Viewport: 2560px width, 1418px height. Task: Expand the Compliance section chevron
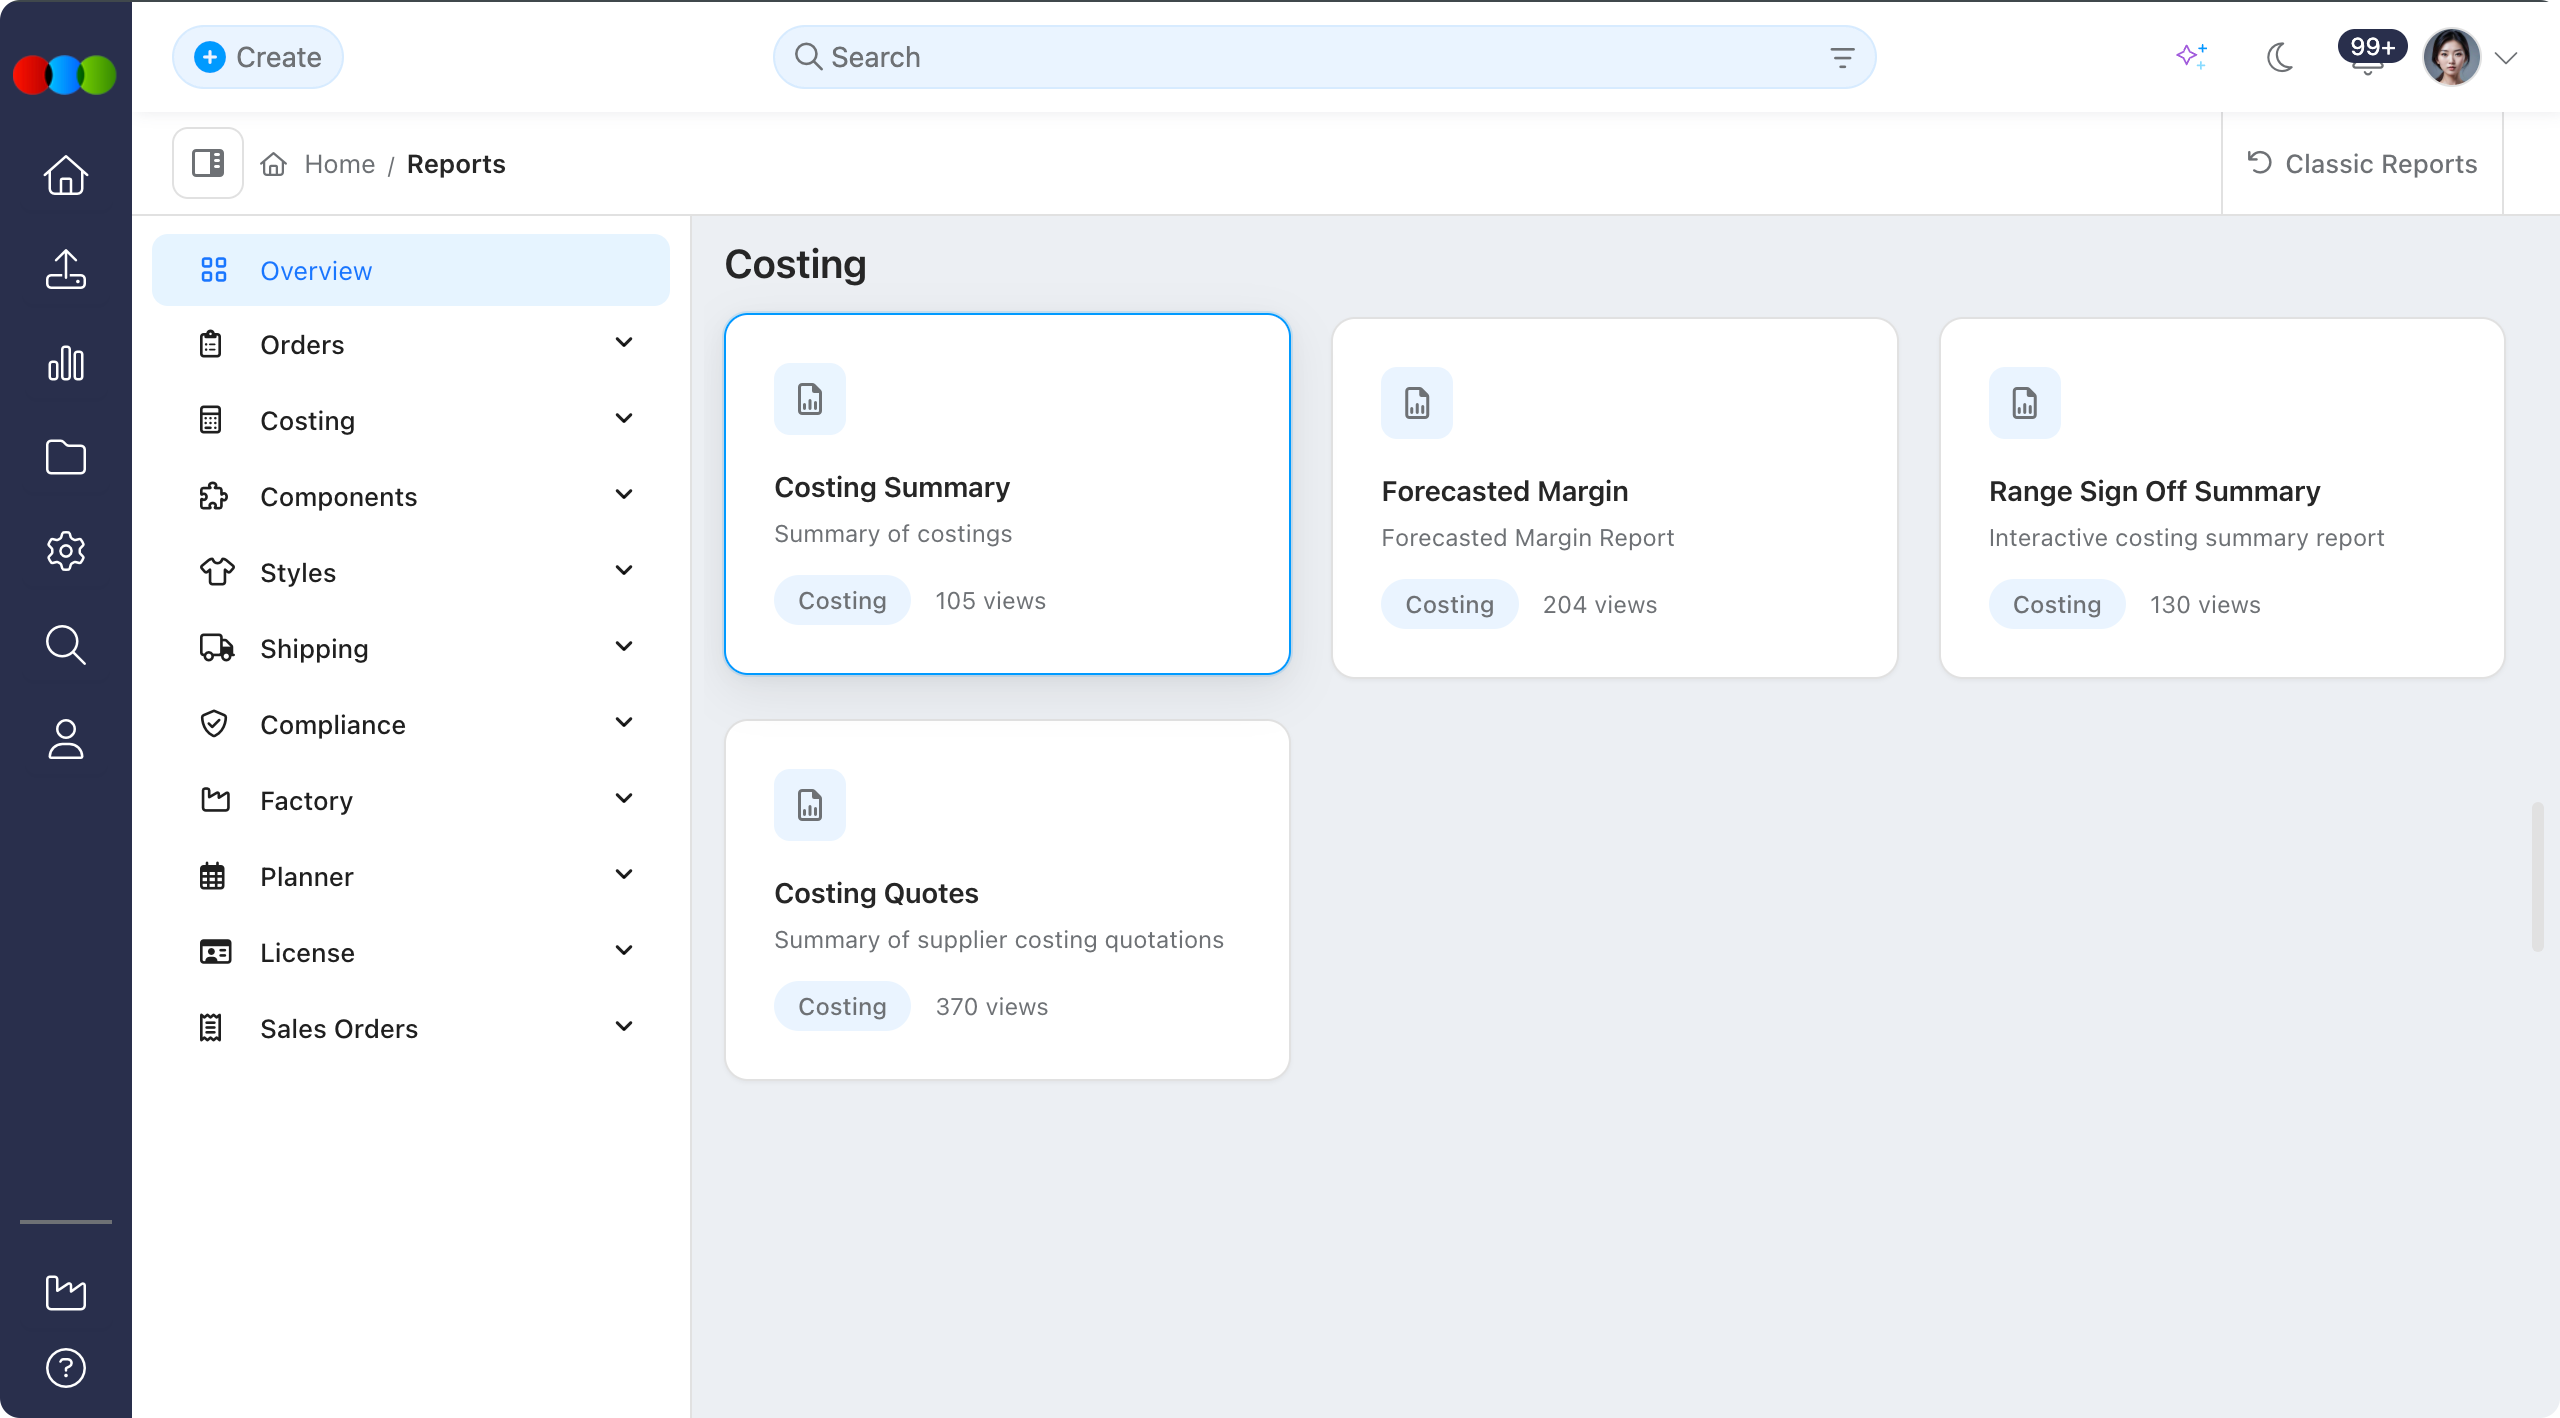624,723
